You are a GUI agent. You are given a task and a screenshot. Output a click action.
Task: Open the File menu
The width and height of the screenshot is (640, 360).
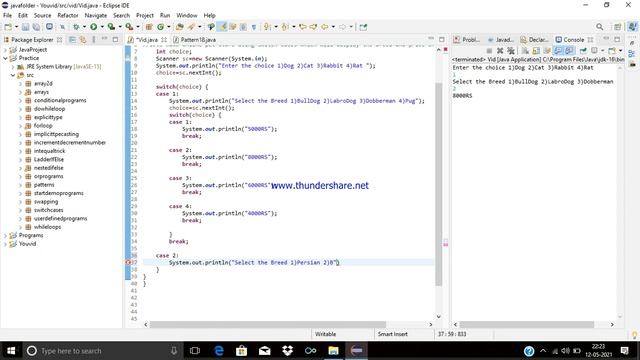pyautogui.click(x=7, y=15)
